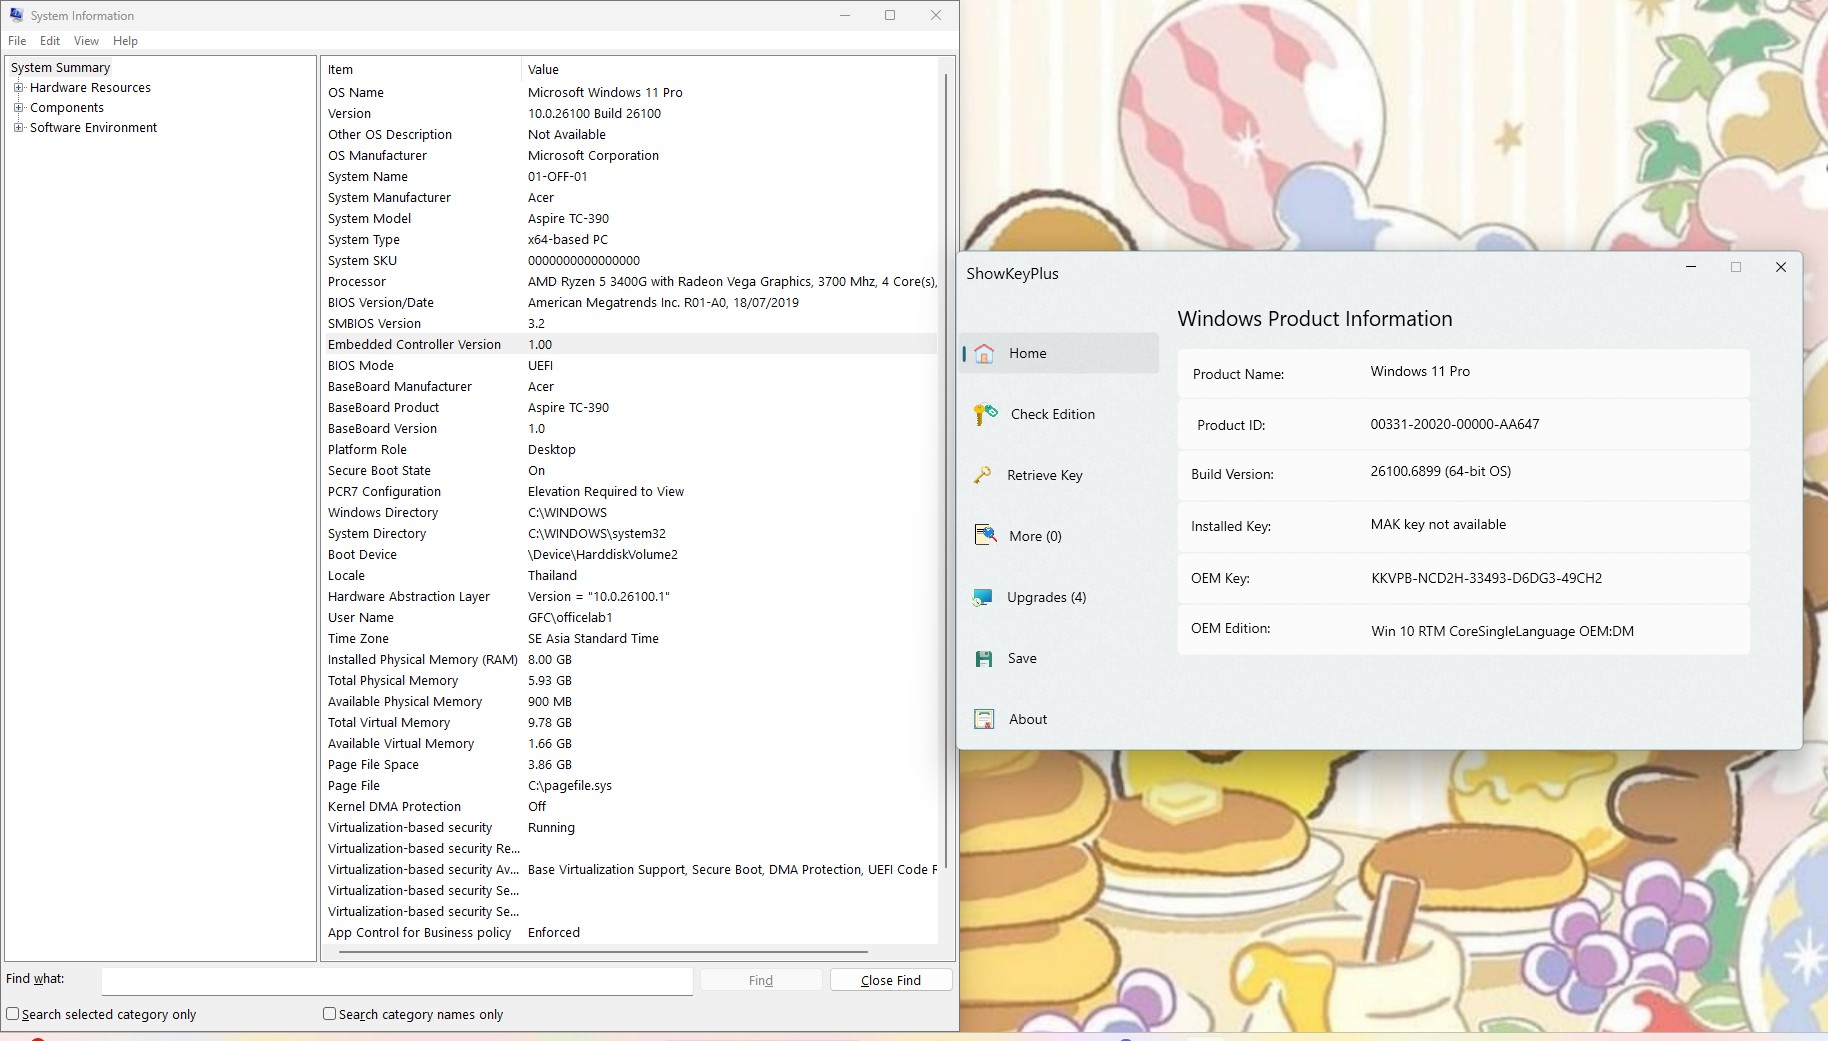Click the System Information title bar icon
Screen dimensions: 1828x1041
(16, 15)
